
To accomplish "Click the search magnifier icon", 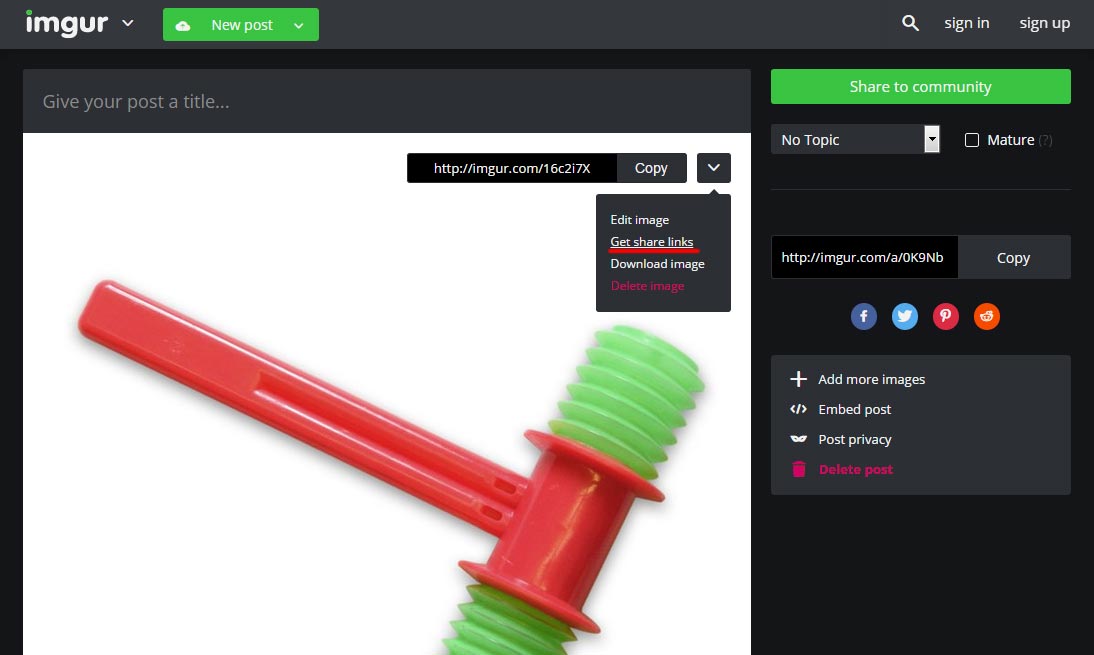I will (x=910, y=23).
